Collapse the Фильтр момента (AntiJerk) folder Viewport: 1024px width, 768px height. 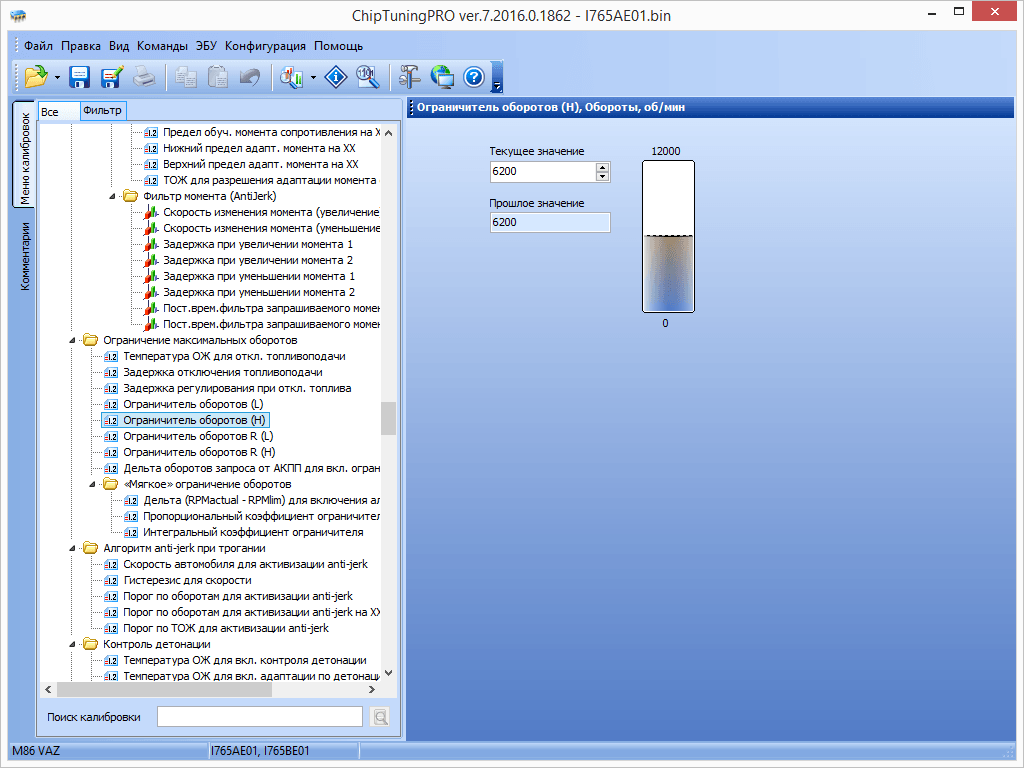coord(112,197)
